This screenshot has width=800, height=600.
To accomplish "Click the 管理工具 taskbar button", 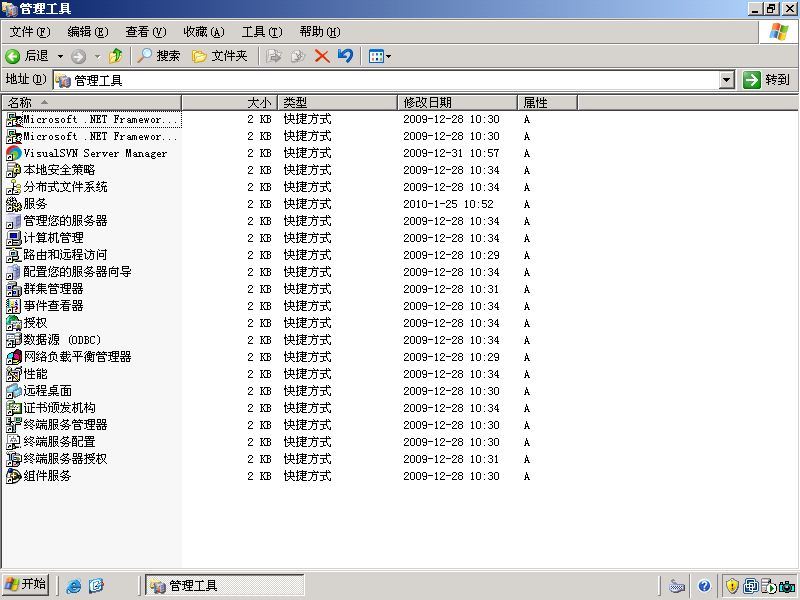I will [x=224, y=585].
